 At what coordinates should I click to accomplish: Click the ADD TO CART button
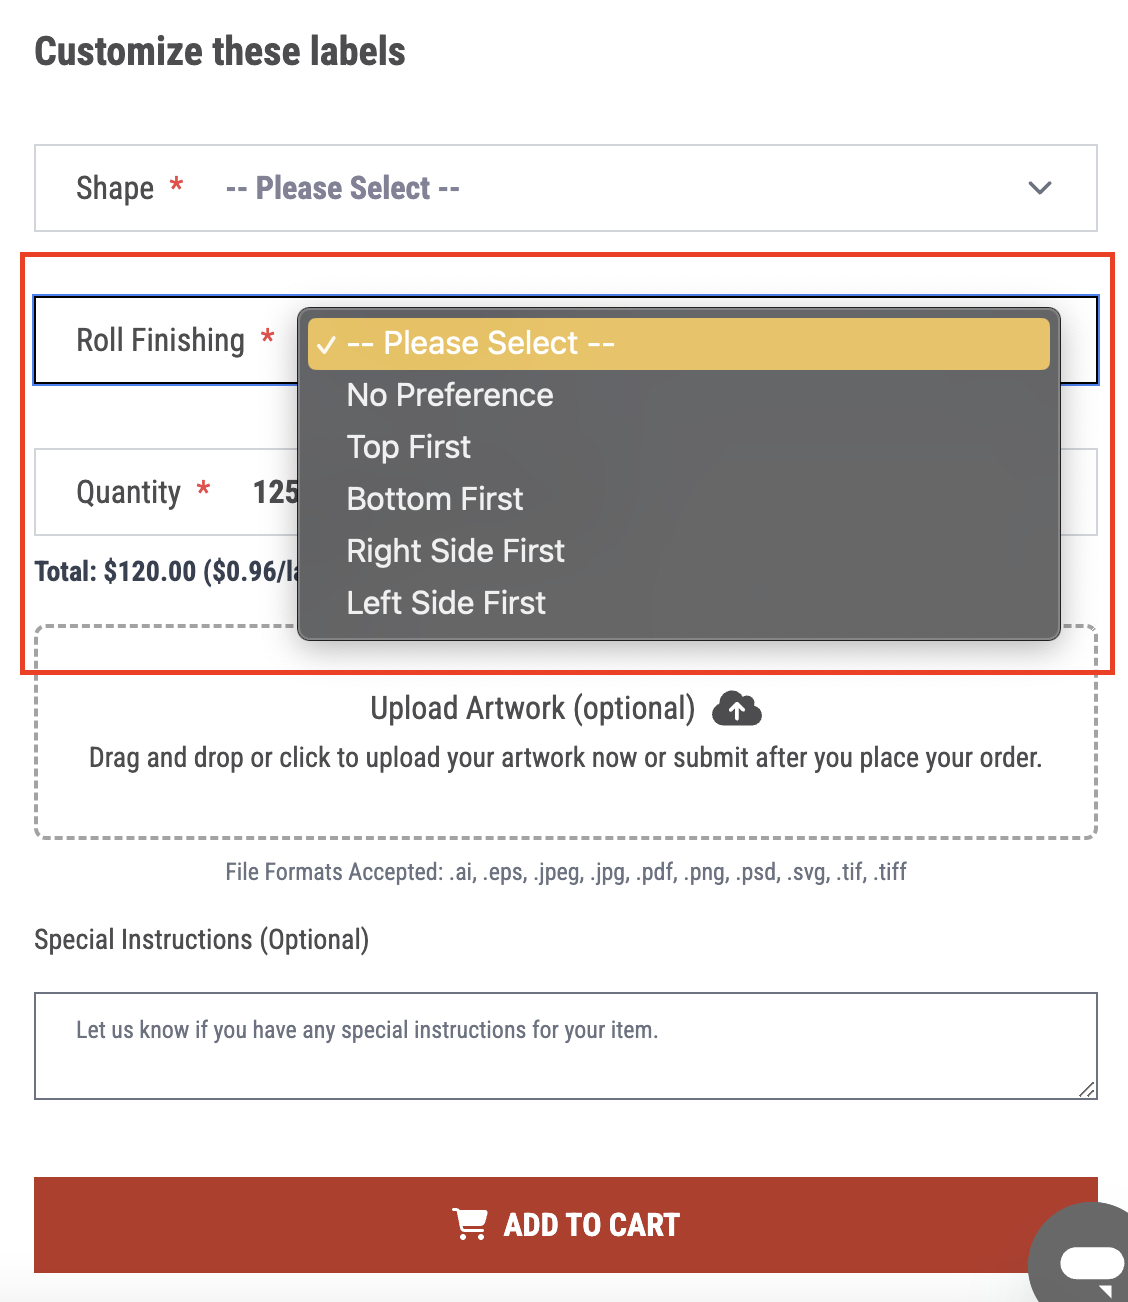(x=566, y=1225)
